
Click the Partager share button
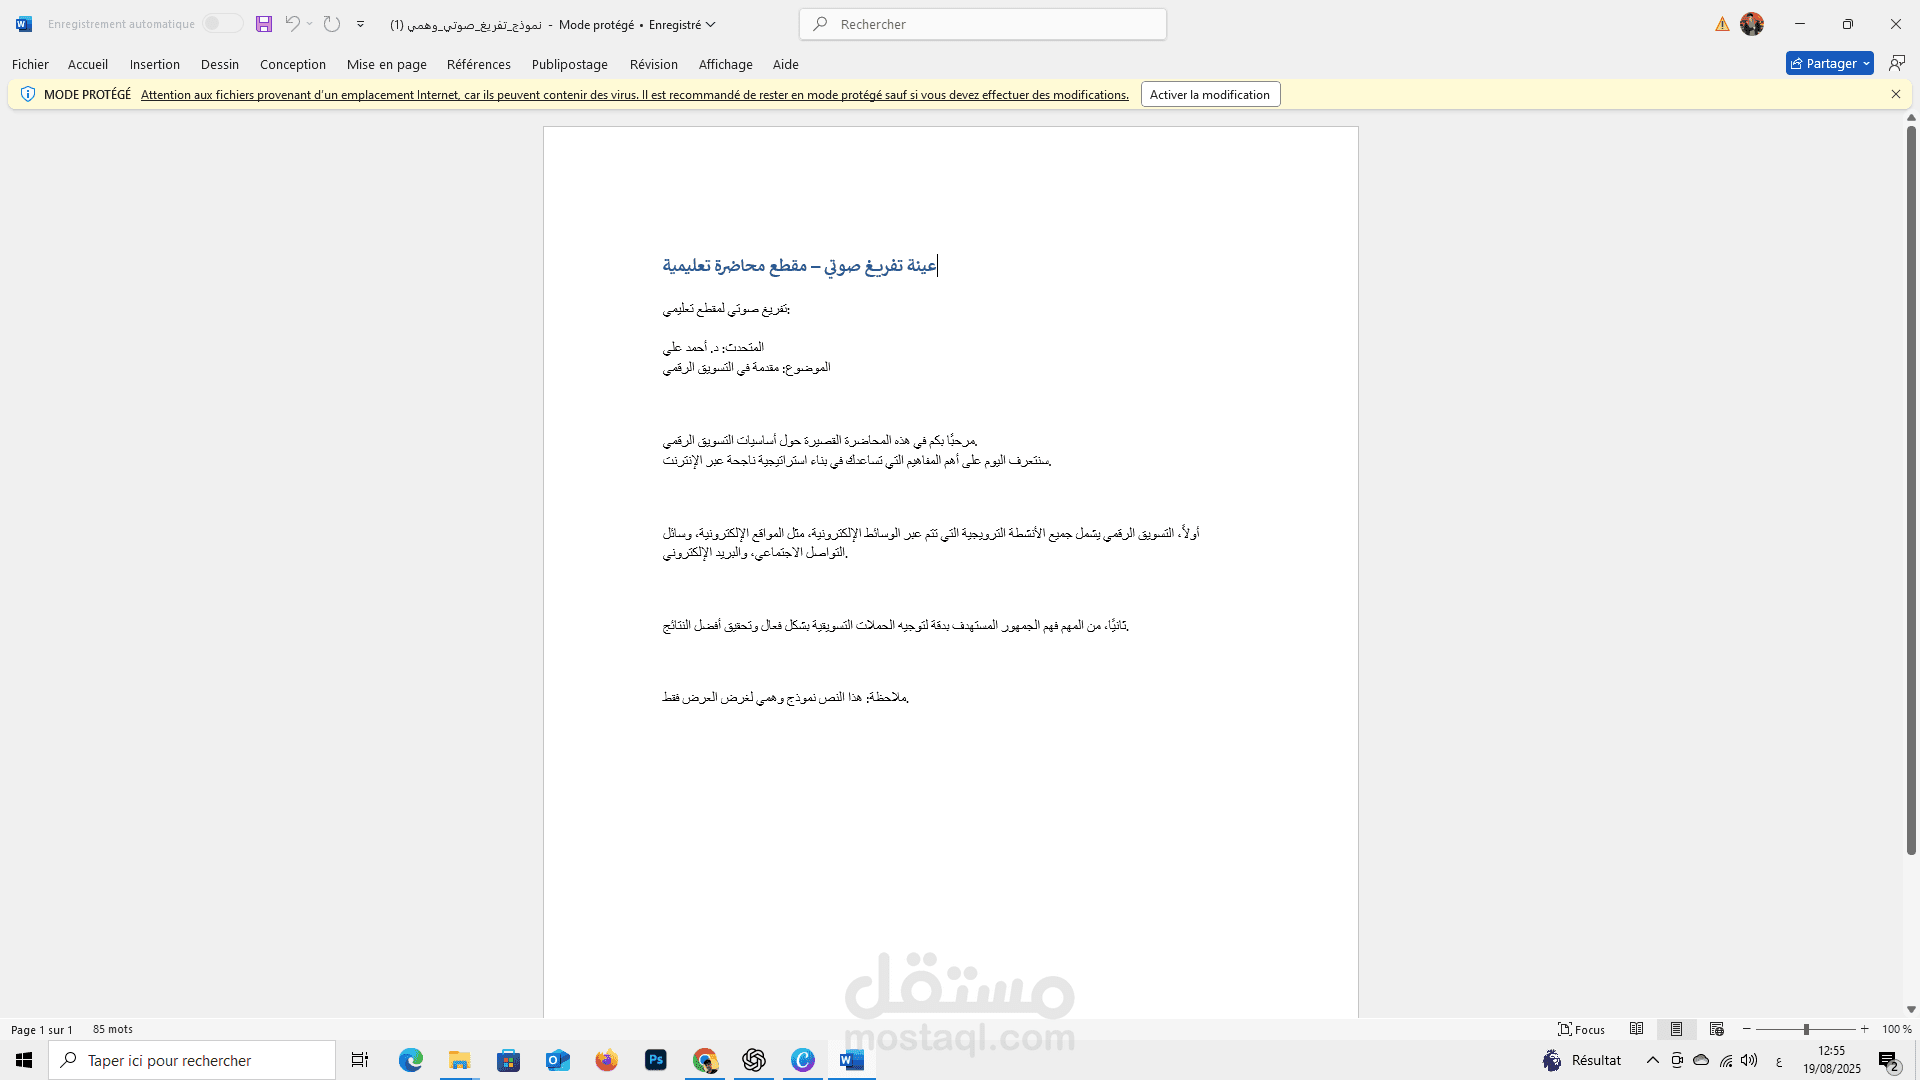tap(1823, 63)
